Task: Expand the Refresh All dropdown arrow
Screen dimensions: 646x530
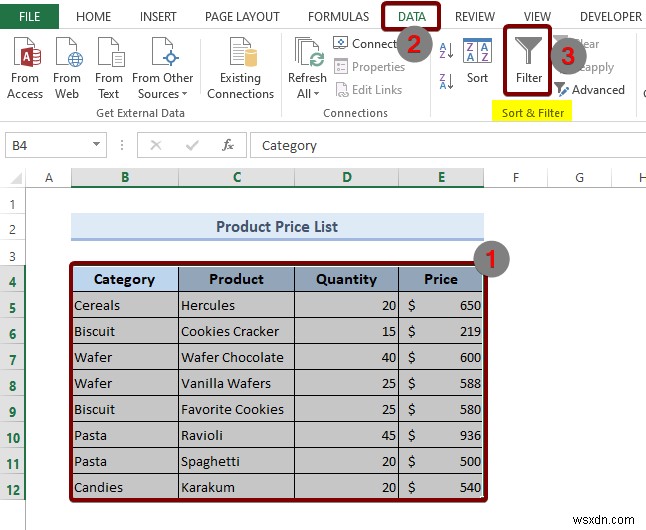Action: click(x=316, y=94)
